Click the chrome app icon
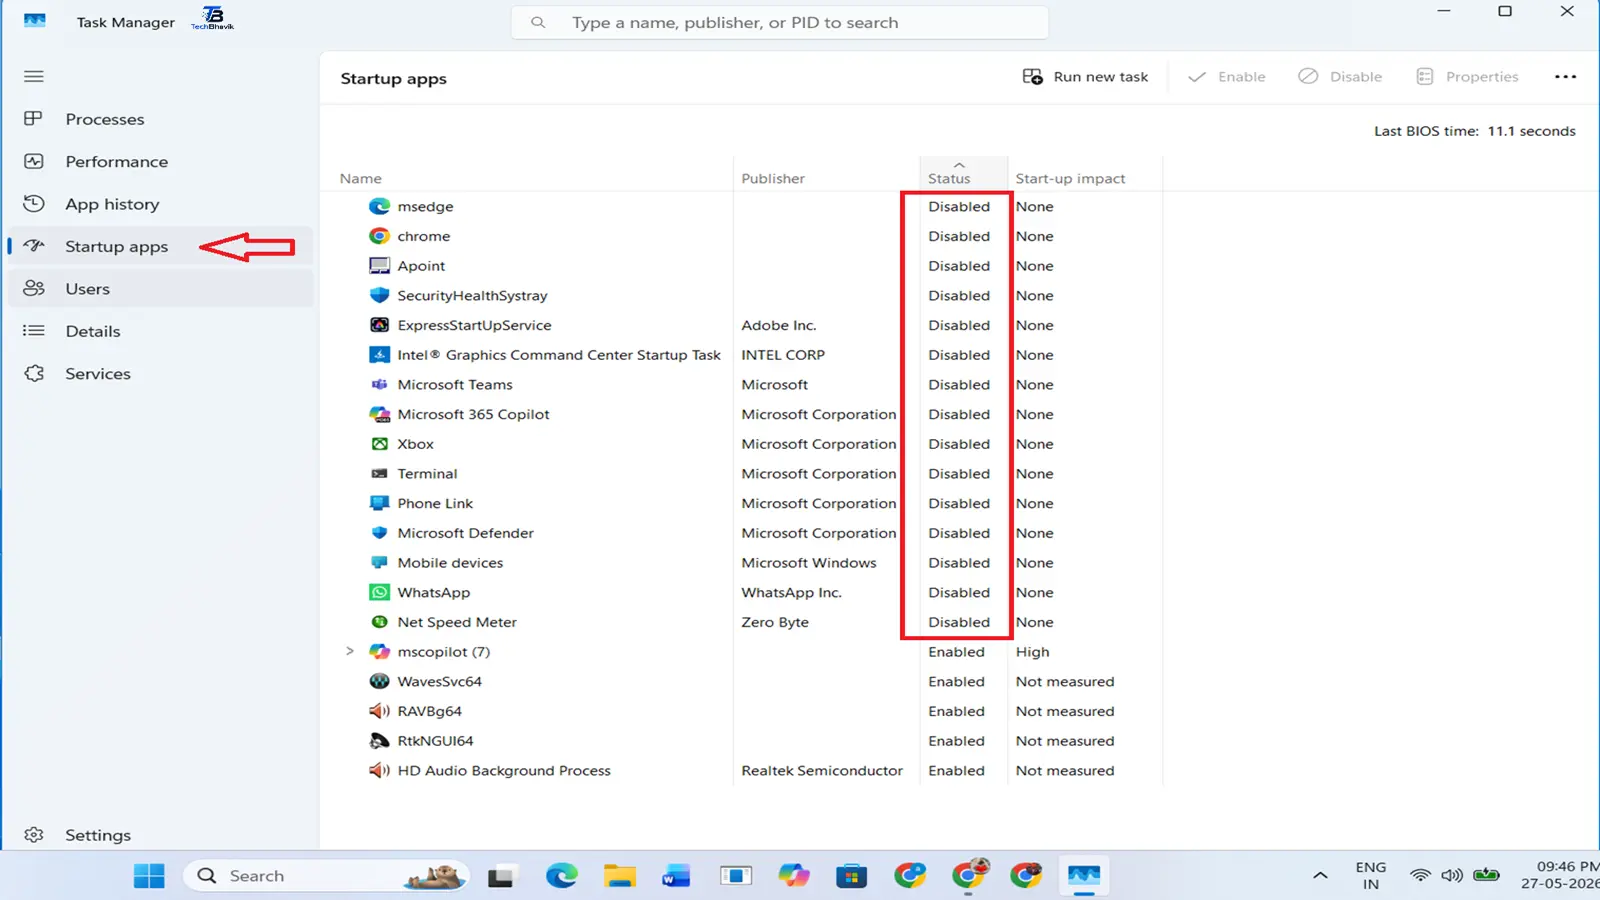 point(379,236)
